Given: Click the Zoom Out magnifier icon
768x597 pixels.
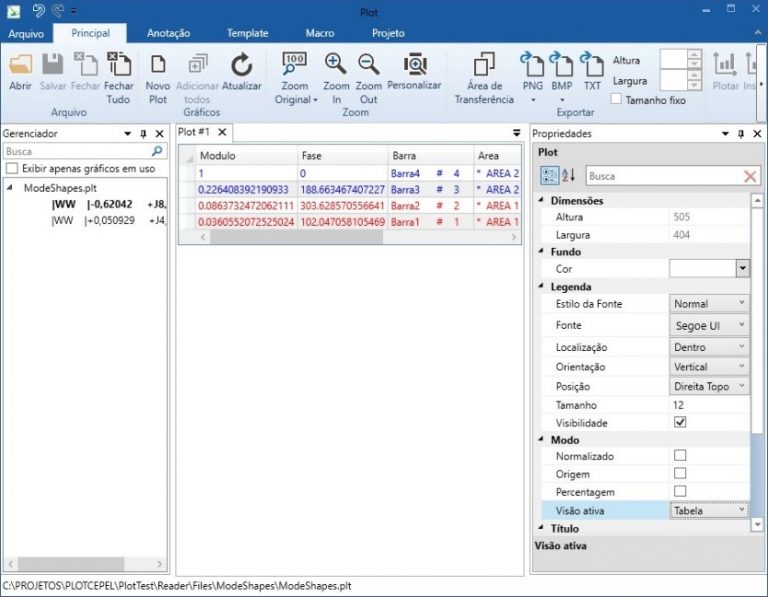Looking at the screenshot, I should coord(369,64).
